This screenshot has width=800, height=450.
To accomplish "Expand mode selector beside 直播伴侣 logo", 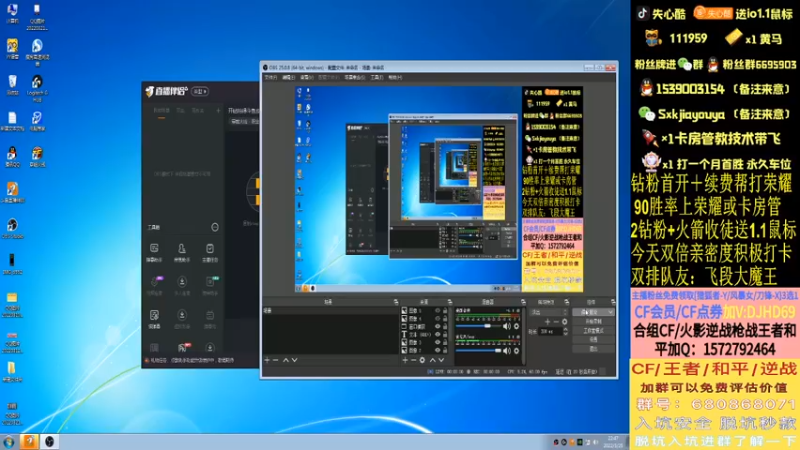I will tap(200, 91).
